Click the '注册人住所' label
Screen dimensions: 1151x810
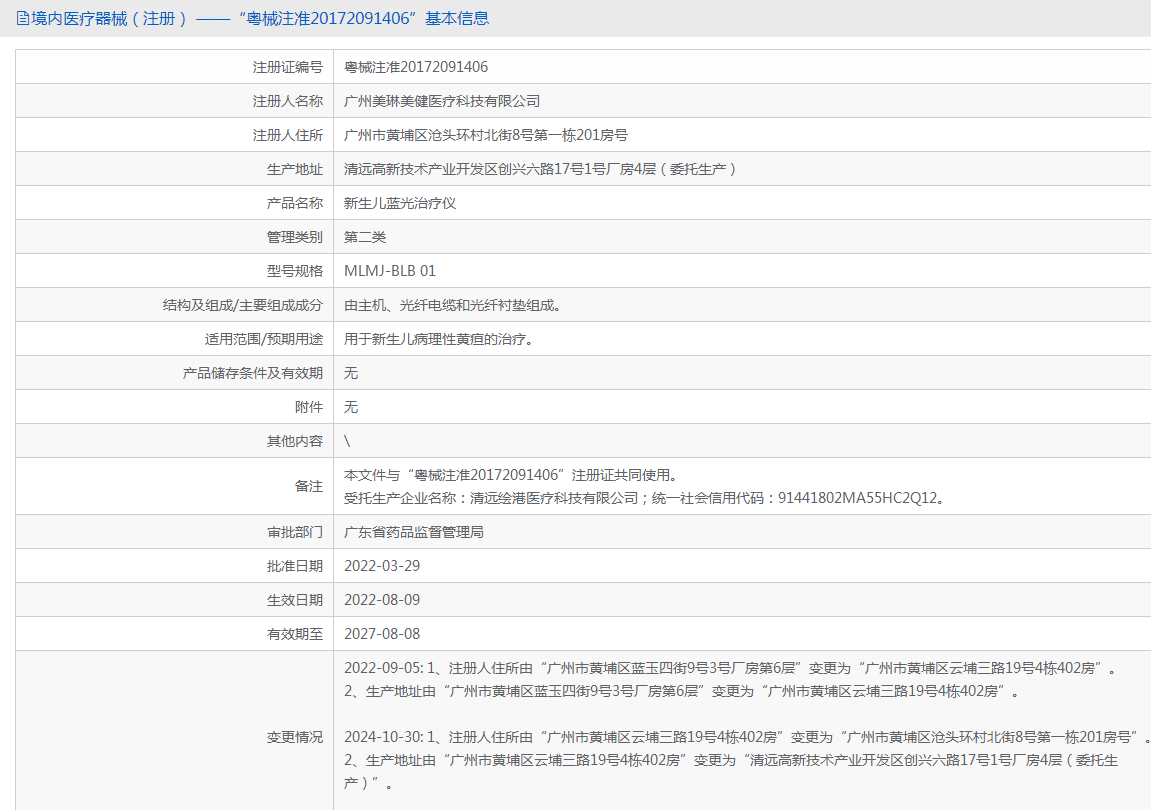click(x=288, y=135)
